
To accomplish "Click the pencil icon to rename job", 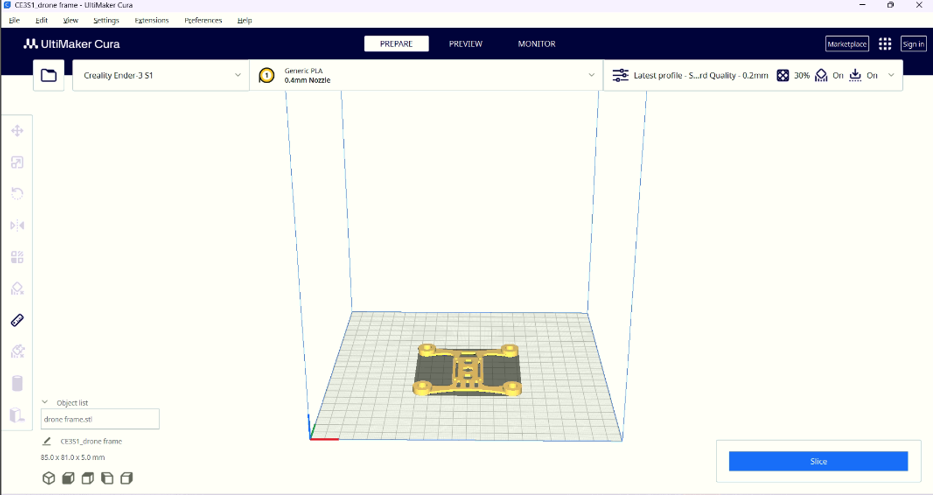I will coord(47,441).
